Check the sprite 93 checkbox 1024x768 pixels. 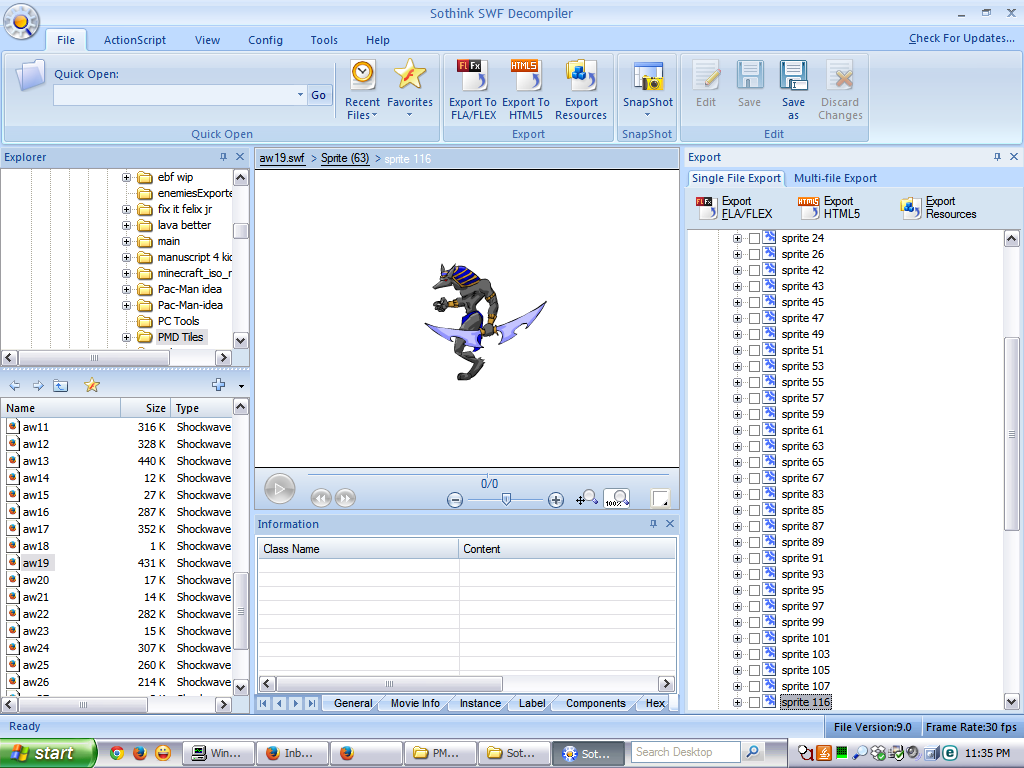coord(754,575)
